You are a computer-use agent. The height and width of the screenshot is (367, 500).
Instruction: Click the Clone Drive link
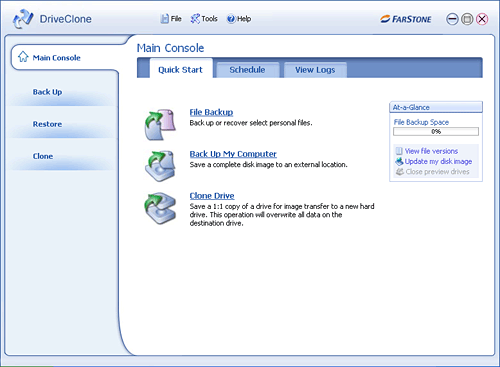coord(212,196)
